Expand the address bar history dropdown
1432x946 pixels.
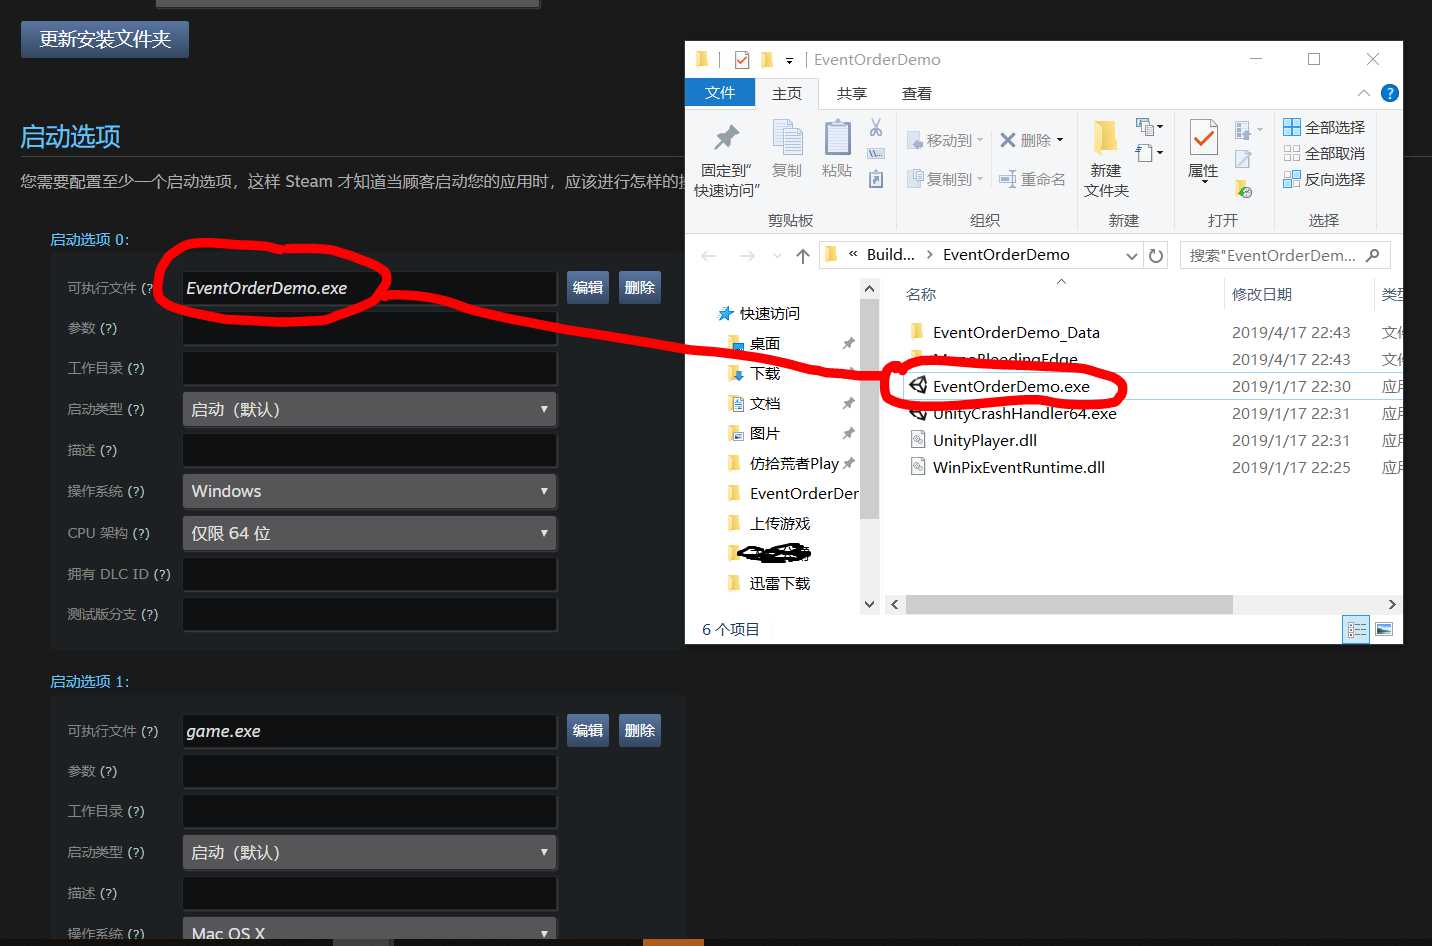[1132, 256]
